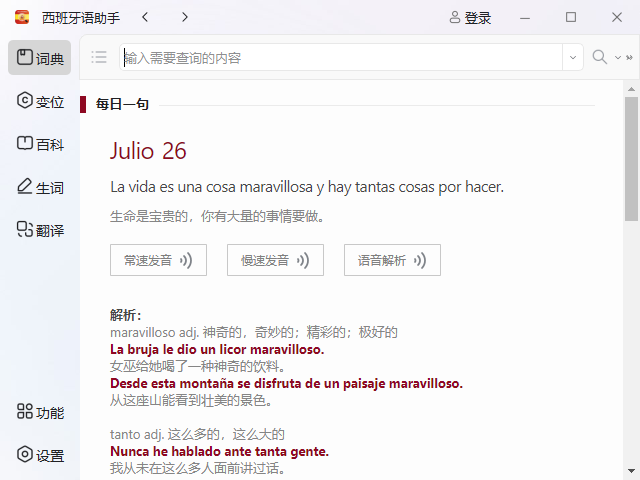Screen dimensions: 640x480
Task: Toggle the list menu icon beside search box
Action: tap(99, 57)
